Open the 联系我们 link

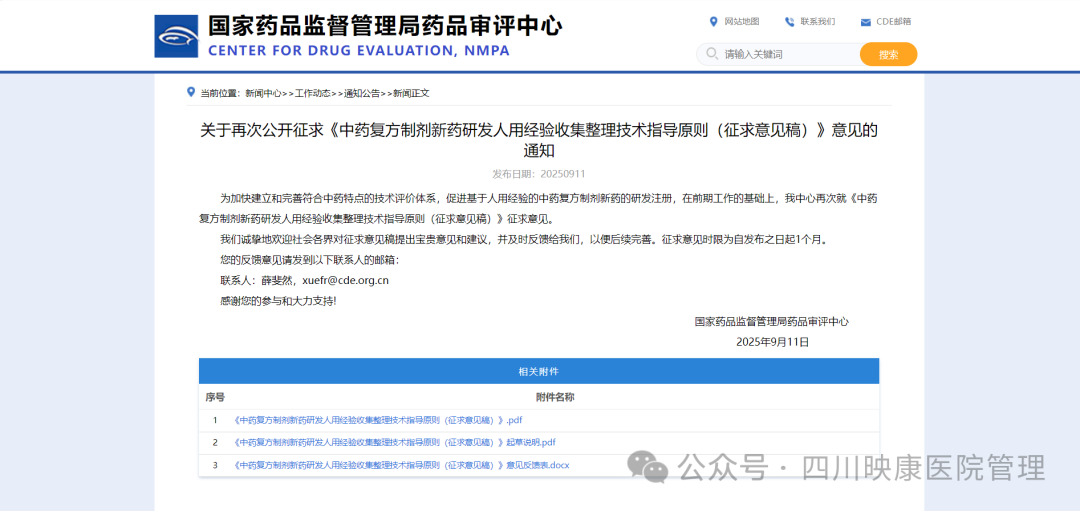[x=818, y=21]
